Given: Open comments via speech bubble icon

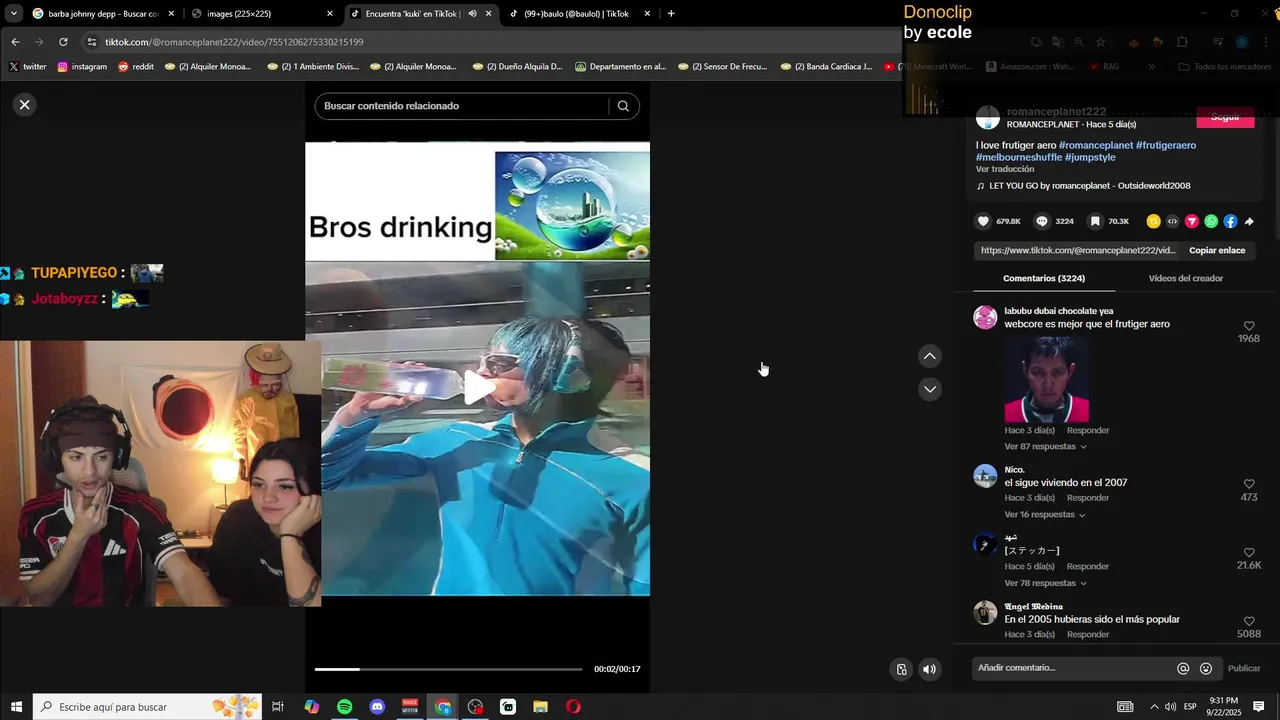Looking at the screenshot, I should point(1041,221).
